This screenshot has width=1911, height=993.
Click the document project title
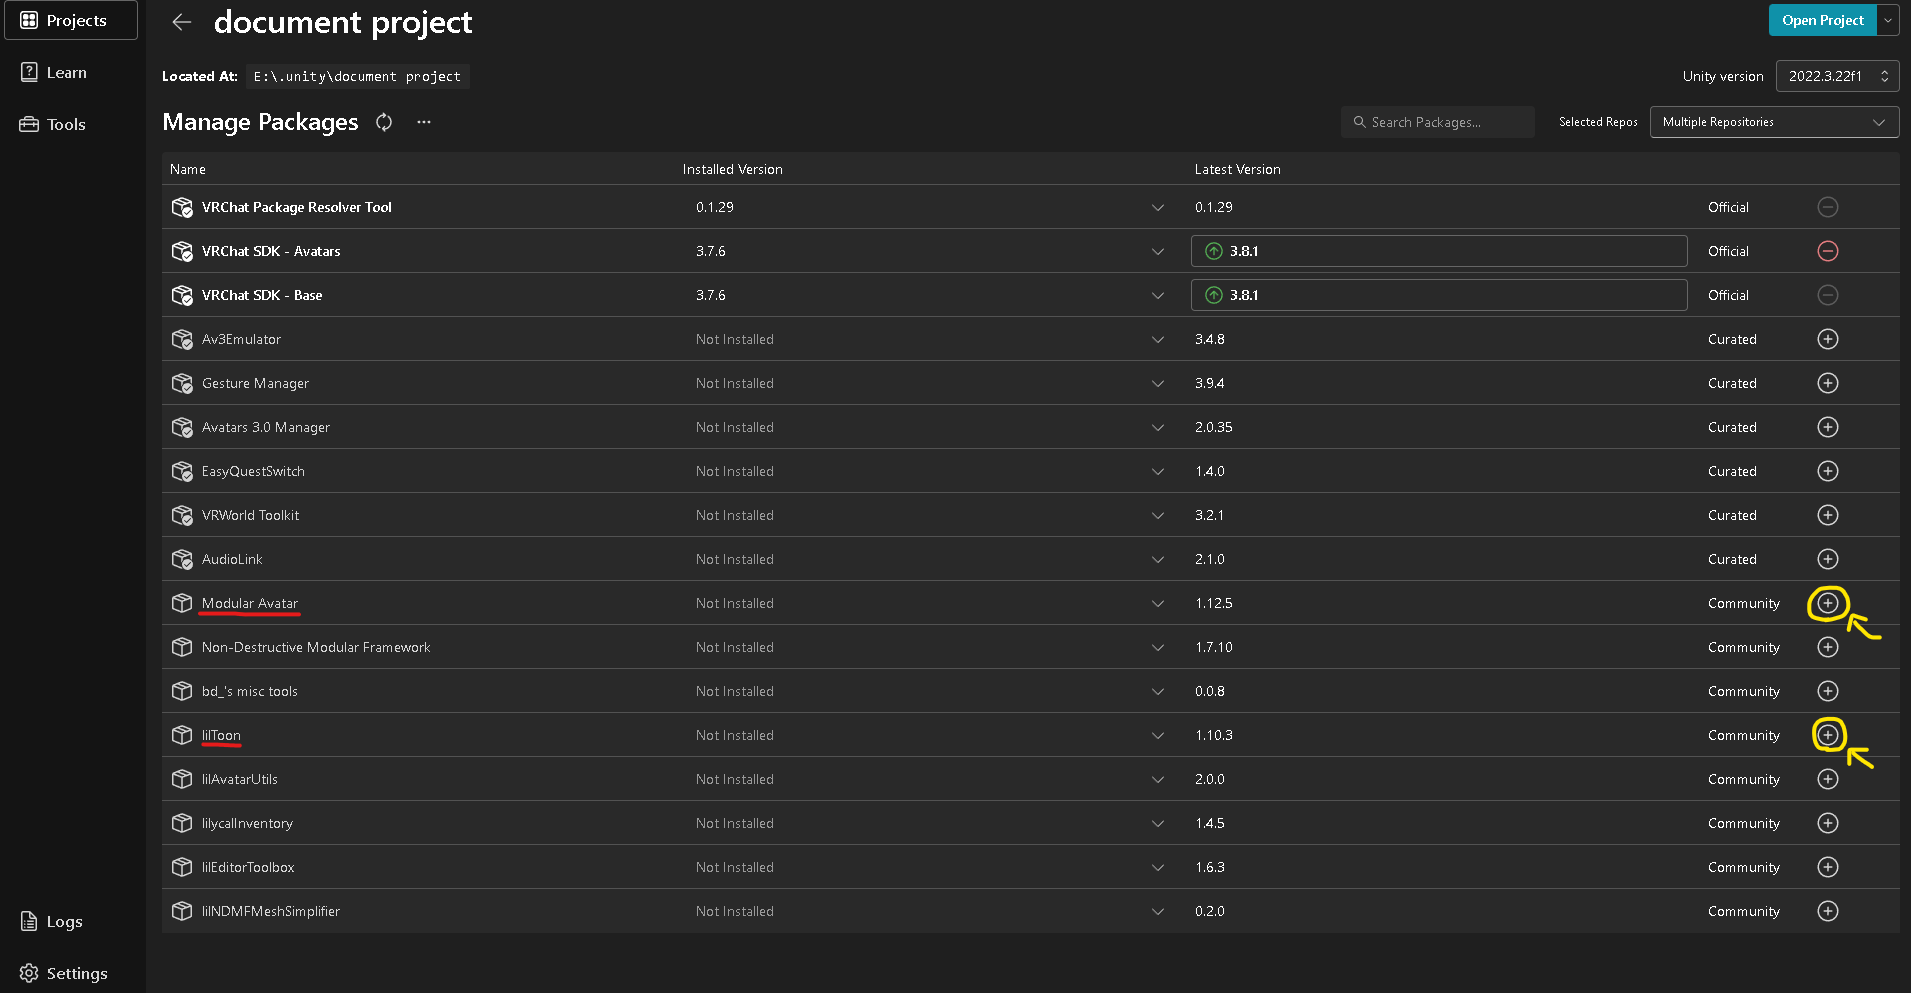pyautogui.click(x=343, y=22)
